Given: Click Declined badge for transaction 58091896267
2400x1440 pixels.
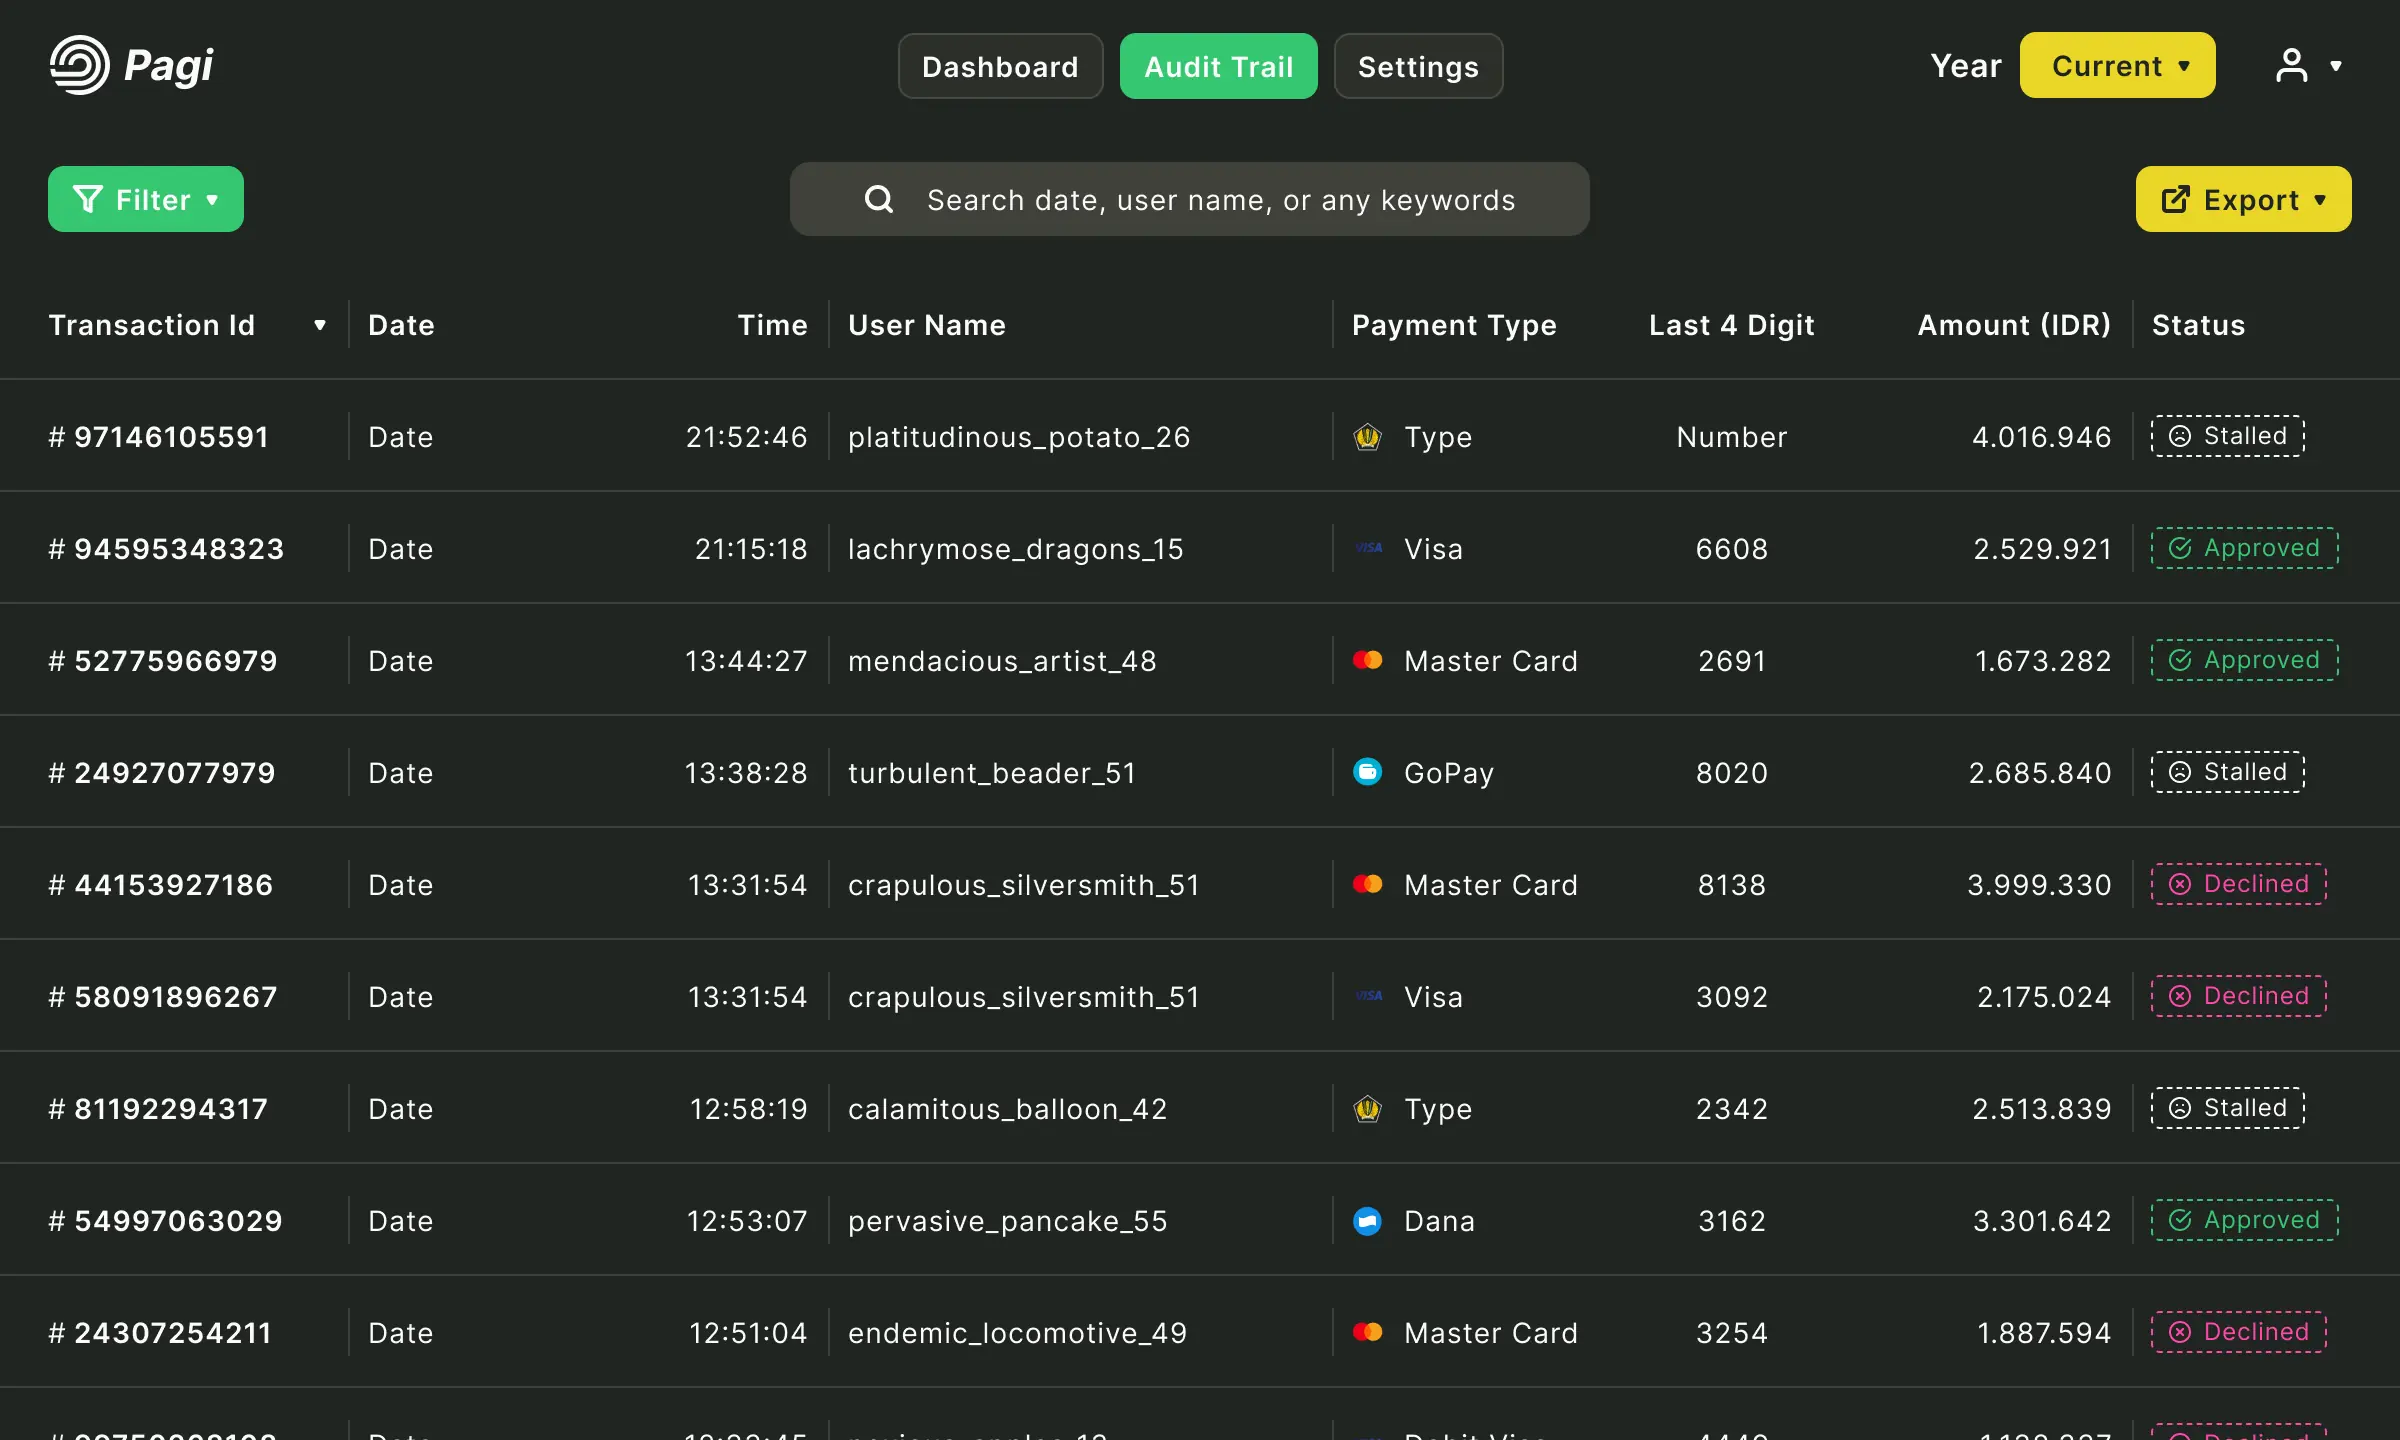Looking at the screenshot, I should point(2239,996).
